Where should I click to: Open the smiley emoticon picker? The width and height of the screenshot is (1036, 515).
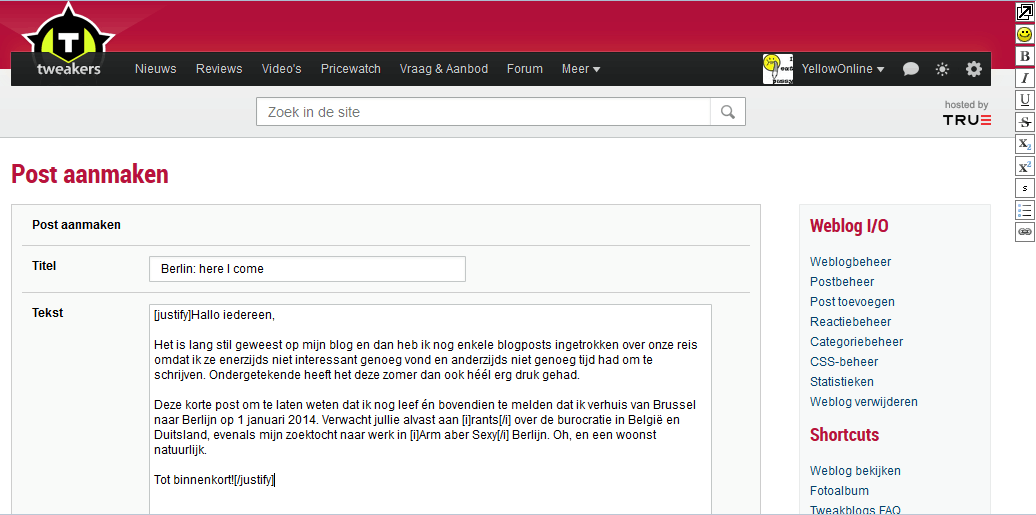pos(1025,34)
